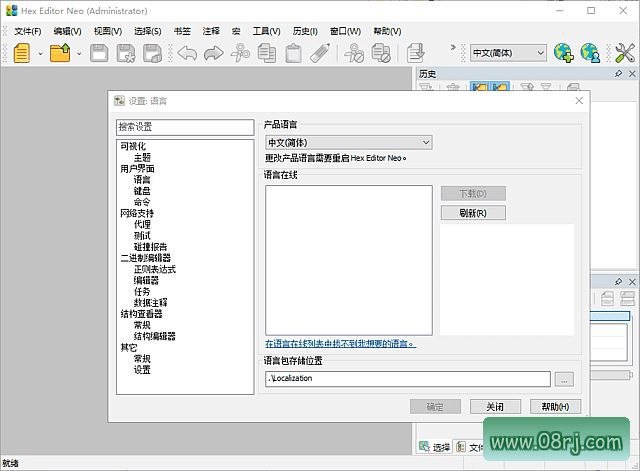
Task: Click the Copy toolbar icon
Action: pyautogui.click(x=267, y=53)
